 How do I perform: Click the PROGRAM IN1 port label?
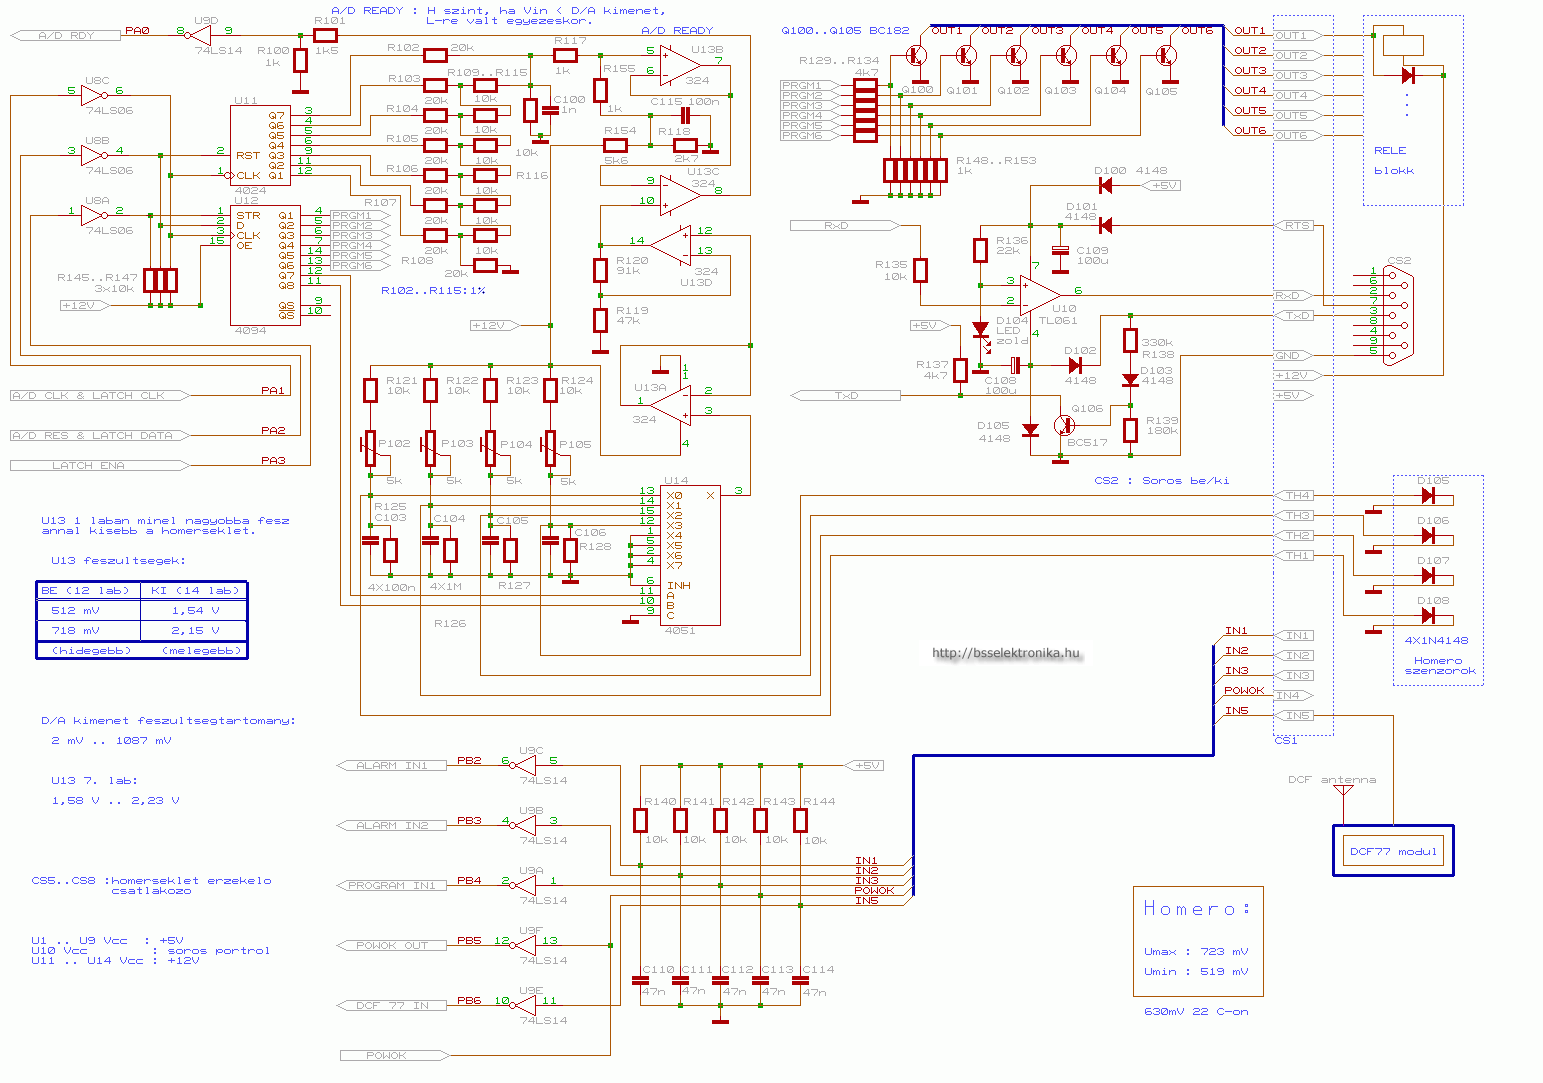[390, 885]
